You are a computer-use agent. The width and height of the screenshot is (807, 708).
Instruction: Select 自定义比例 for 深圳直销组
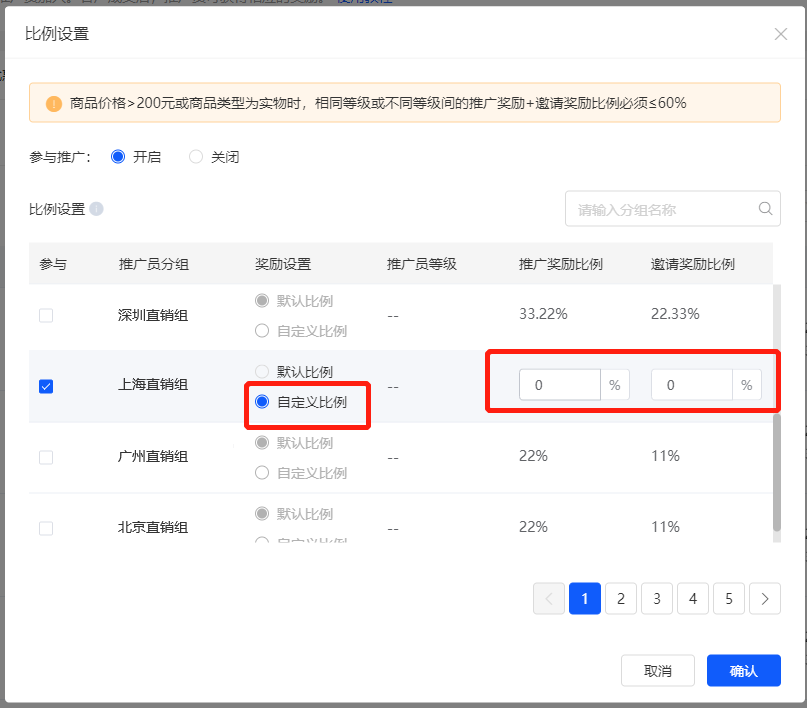(x=262, y=330)
